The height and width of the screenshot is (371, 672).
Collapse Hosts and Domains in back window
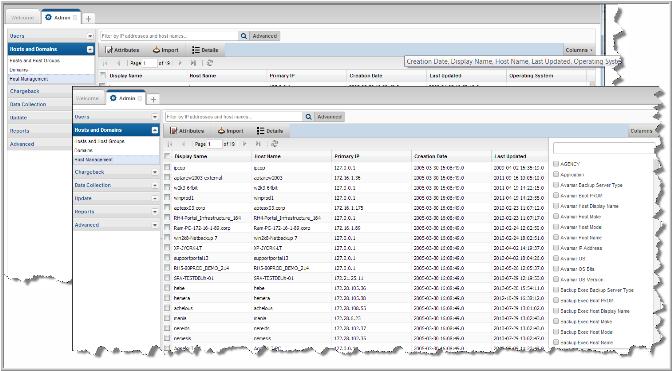click(x=90, y=49)
